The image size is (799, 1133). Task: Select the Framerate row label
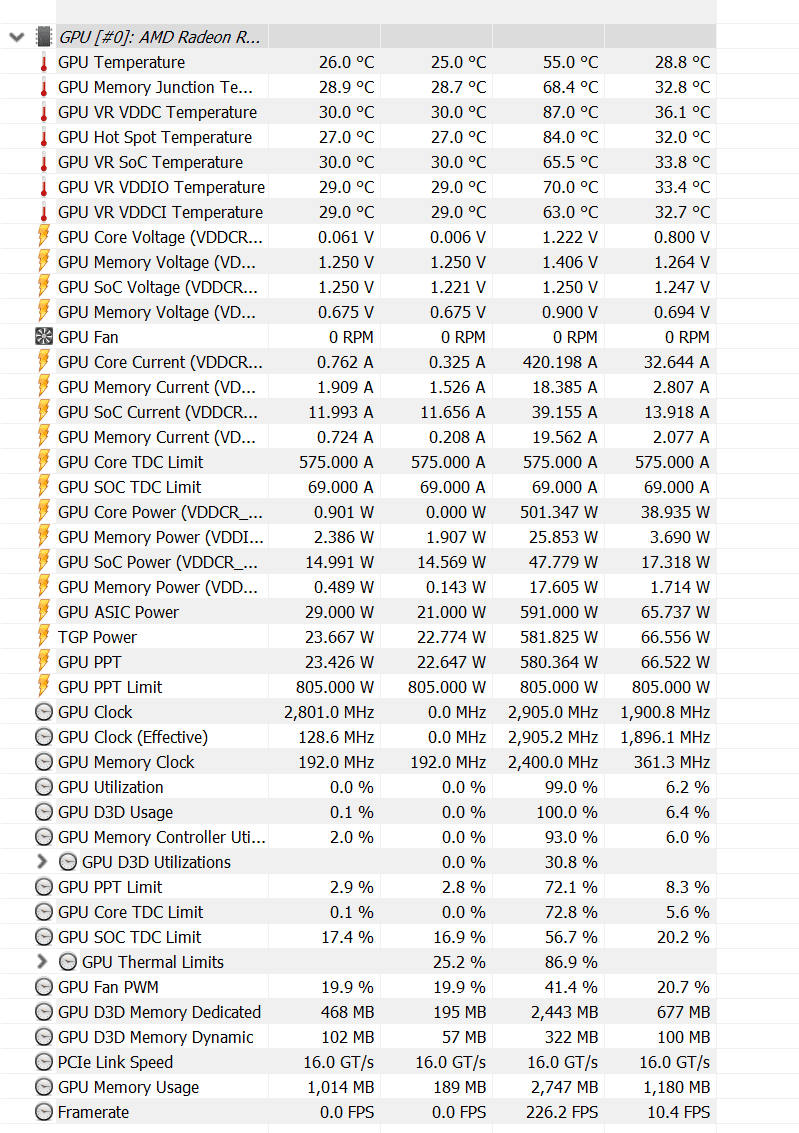[93, 1112]
